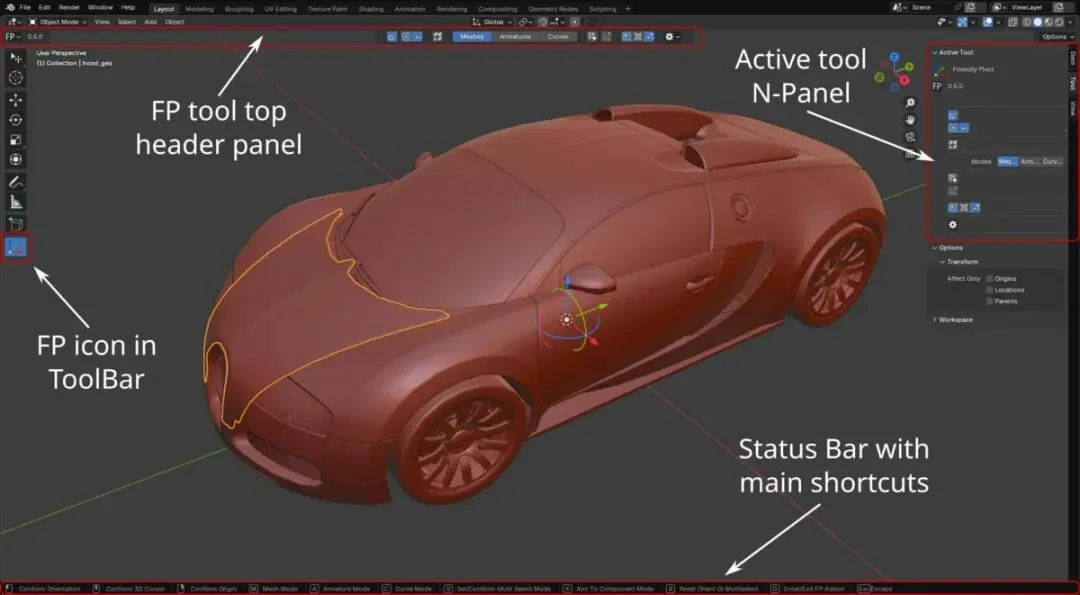Click the grid icon left of Meshes in header
The image size is (1080, 595).
(x=437, y=36)
